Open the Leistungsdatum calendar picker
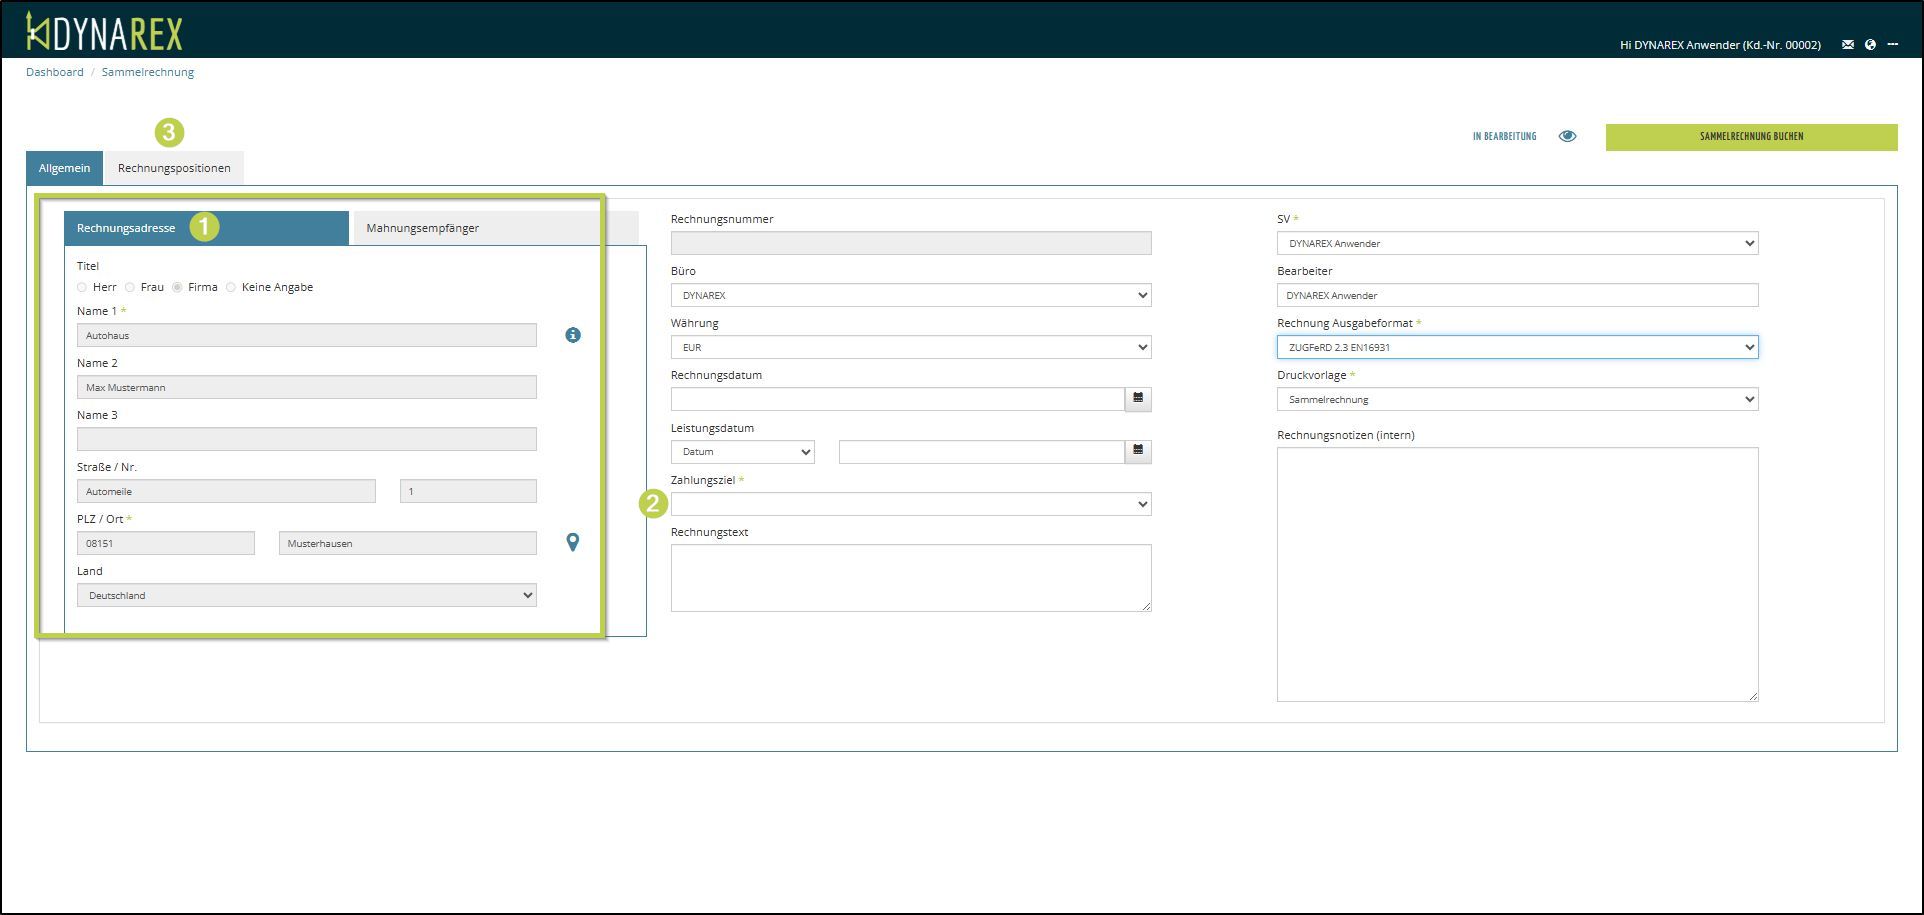This screenshot has height=915, width=1924. point(1138,452)
